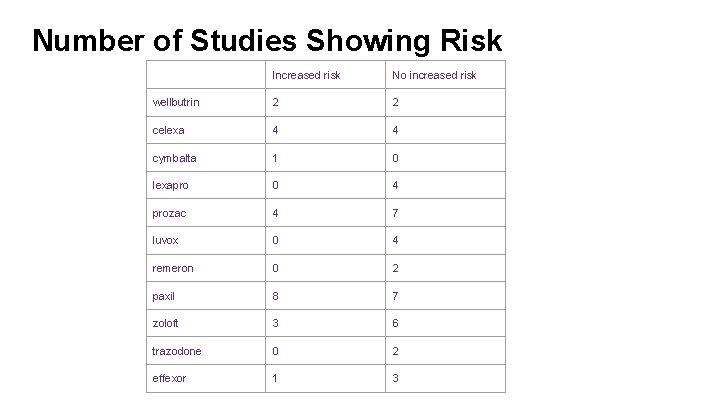
Task: Select the 'No increased risk' column header
Action: click(x=434, y=75)
